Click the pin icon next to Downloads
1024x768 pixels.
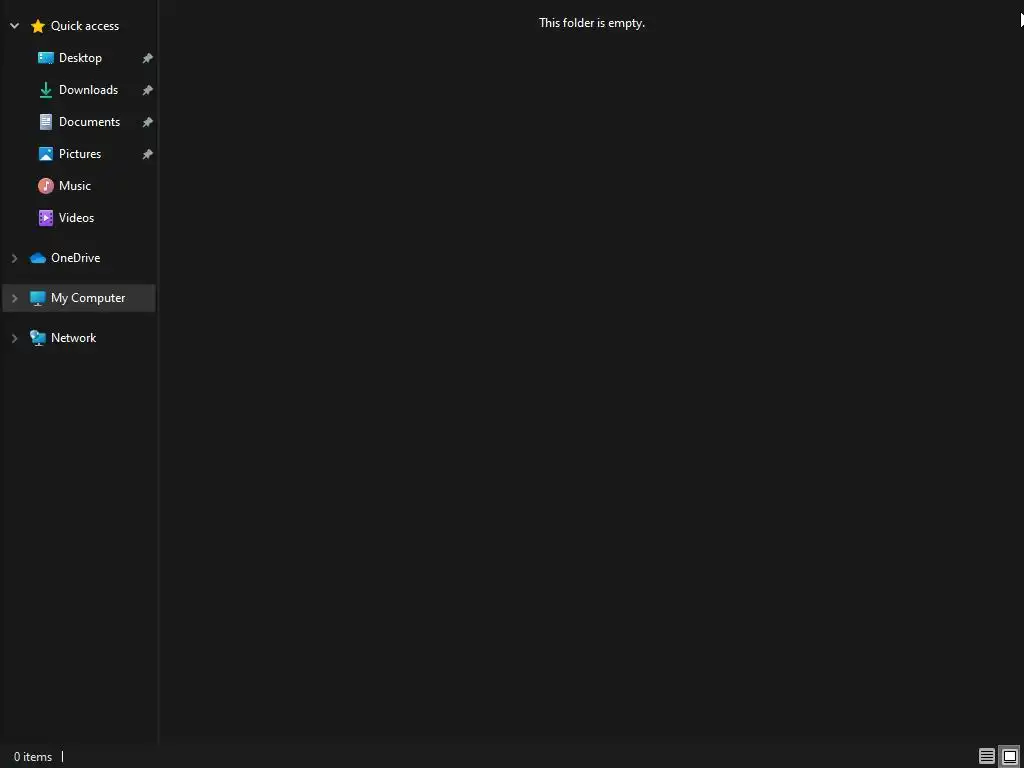point(148,90)
